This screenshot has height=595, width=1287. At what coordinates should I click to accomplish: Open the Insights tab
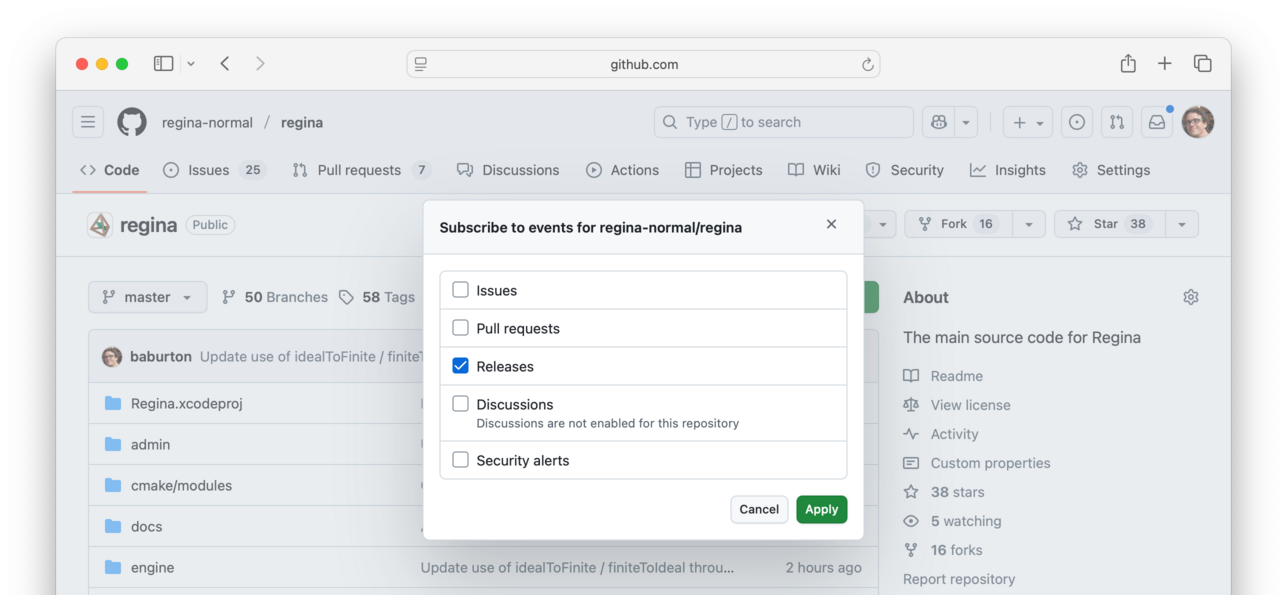(1008, 170)
